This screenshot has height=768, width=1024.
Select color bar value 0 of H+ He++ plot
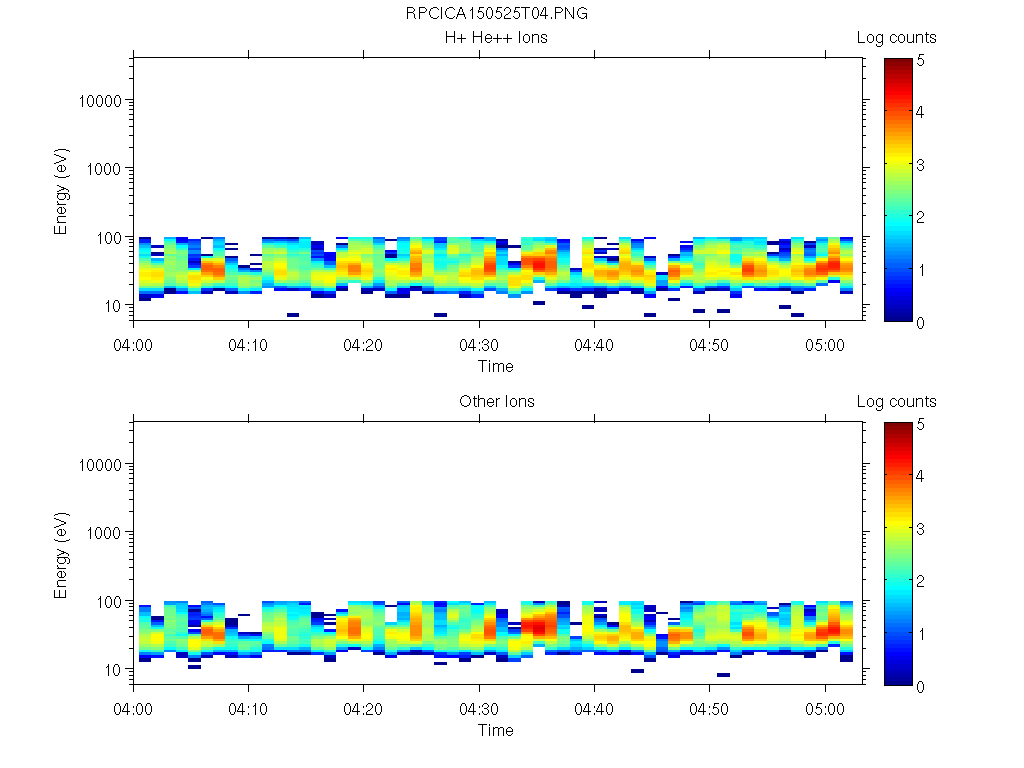click(x=920, y=323)
